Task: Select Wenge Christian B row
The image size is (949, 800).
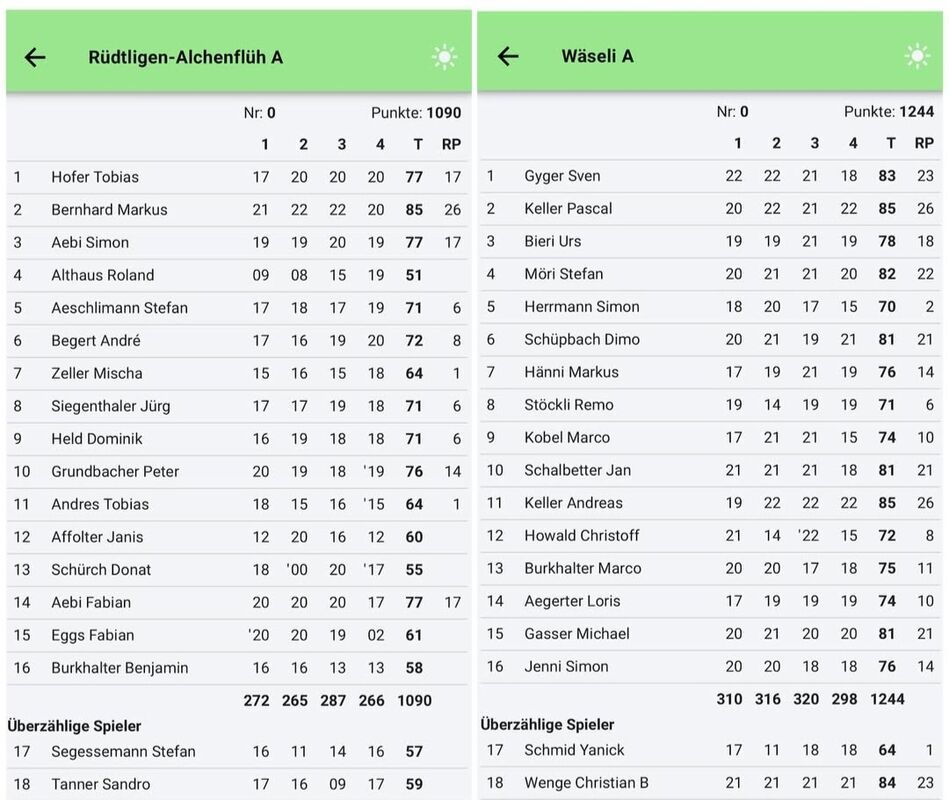Action: 586,783
